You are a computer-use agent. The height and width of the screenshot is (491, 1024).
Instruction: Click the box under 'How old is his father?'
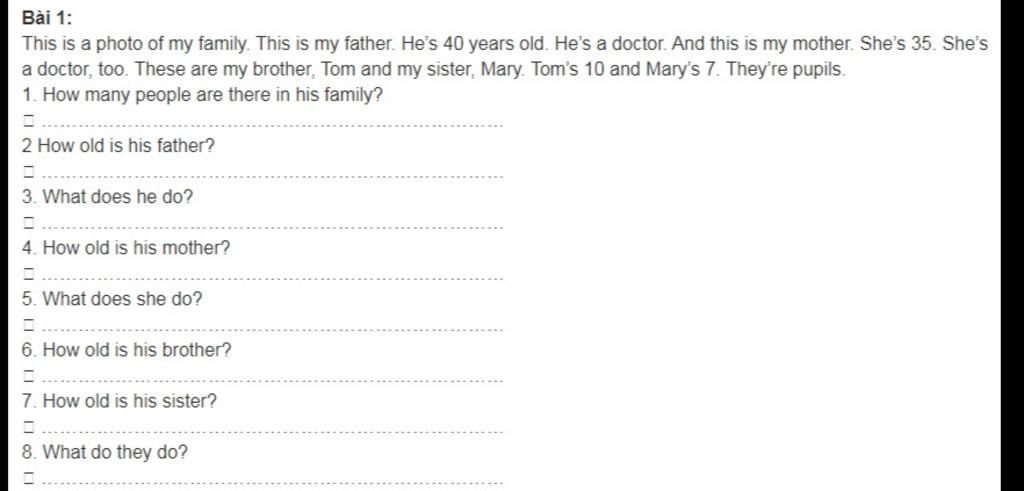point(28,172)
